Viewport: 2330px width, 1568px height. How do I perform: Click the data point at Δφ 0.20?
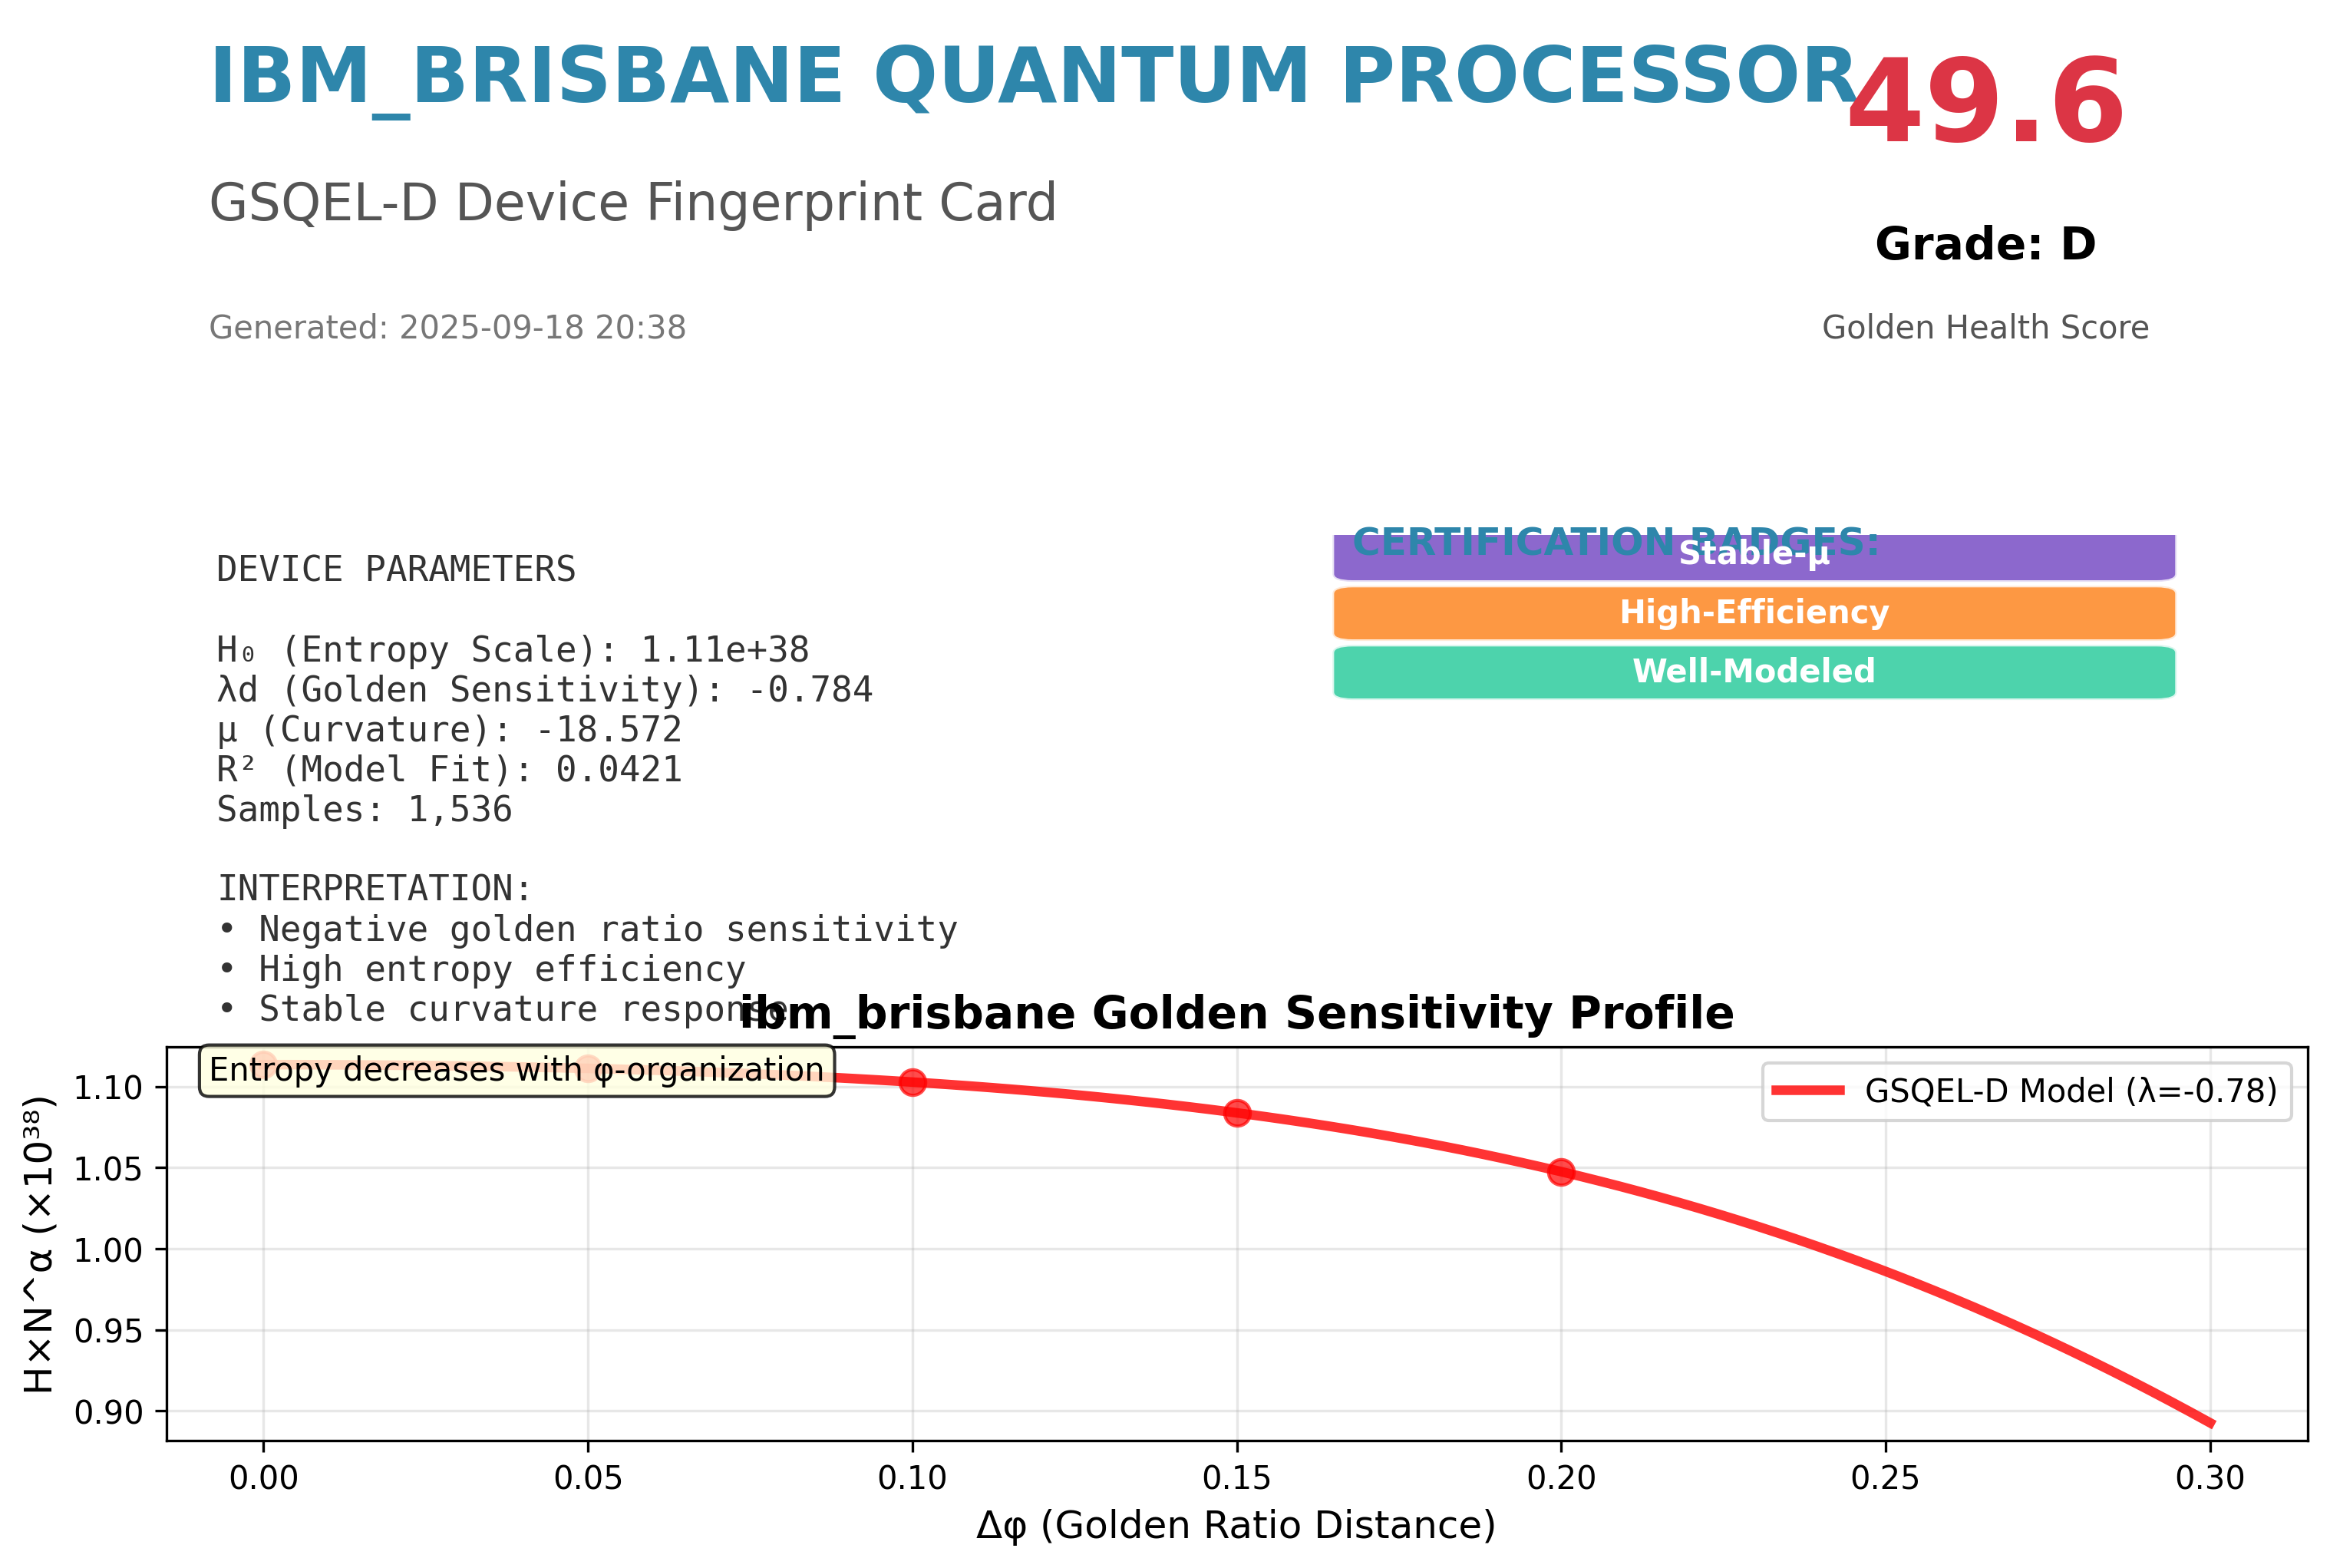pyautogui.click(x=1561, y=1172)
